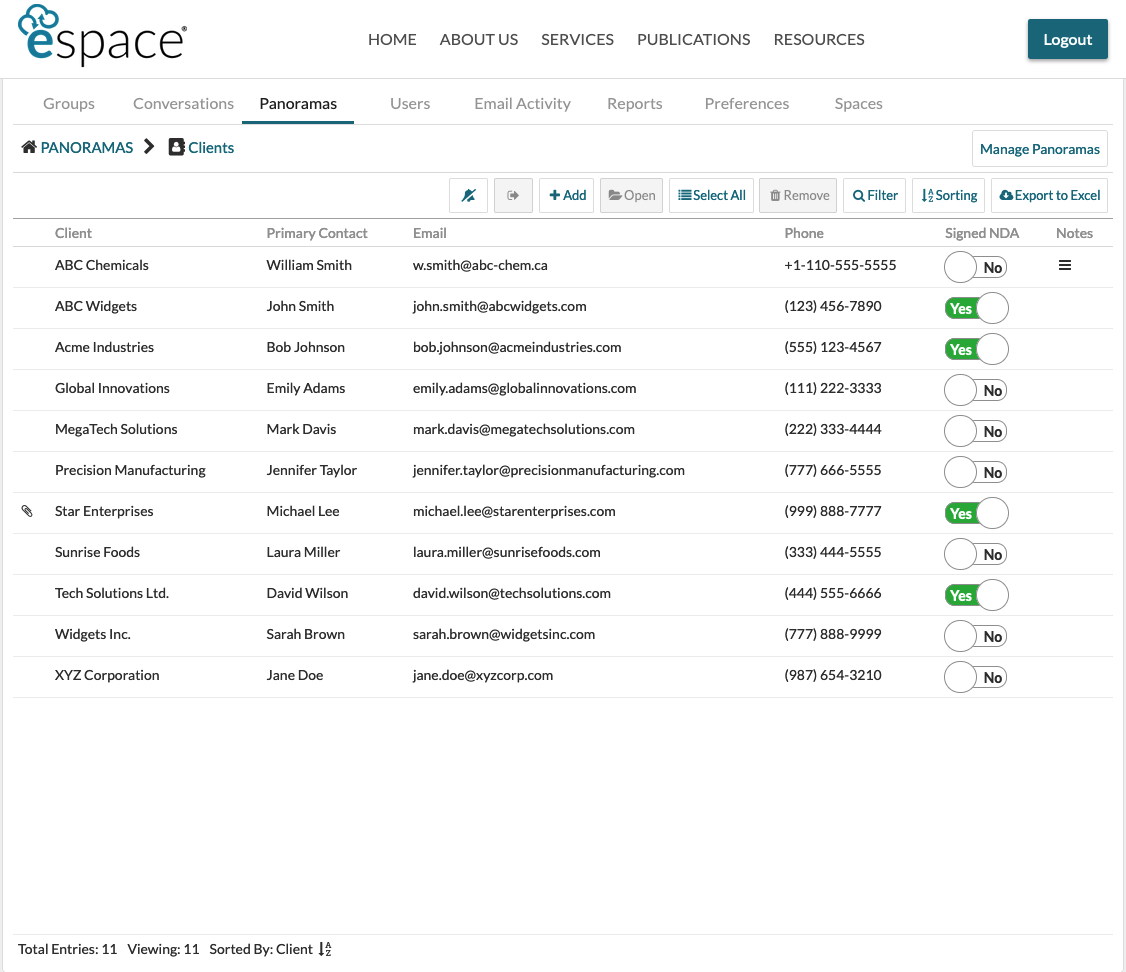Open the Filter search tool
This screenshot has height=972, width=1126.
coord(875,195)
